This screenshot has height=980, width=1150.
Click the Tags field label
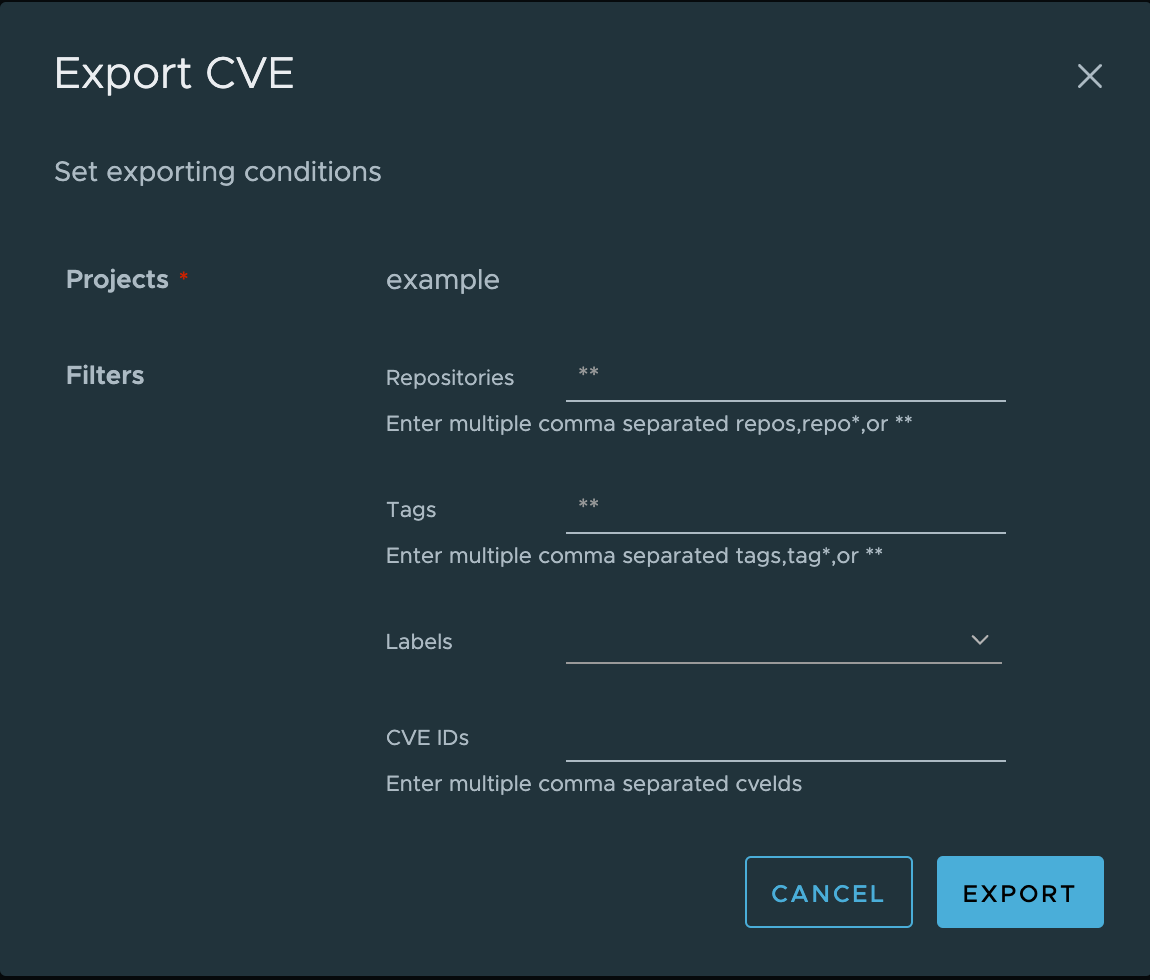(x=411, y=510)
